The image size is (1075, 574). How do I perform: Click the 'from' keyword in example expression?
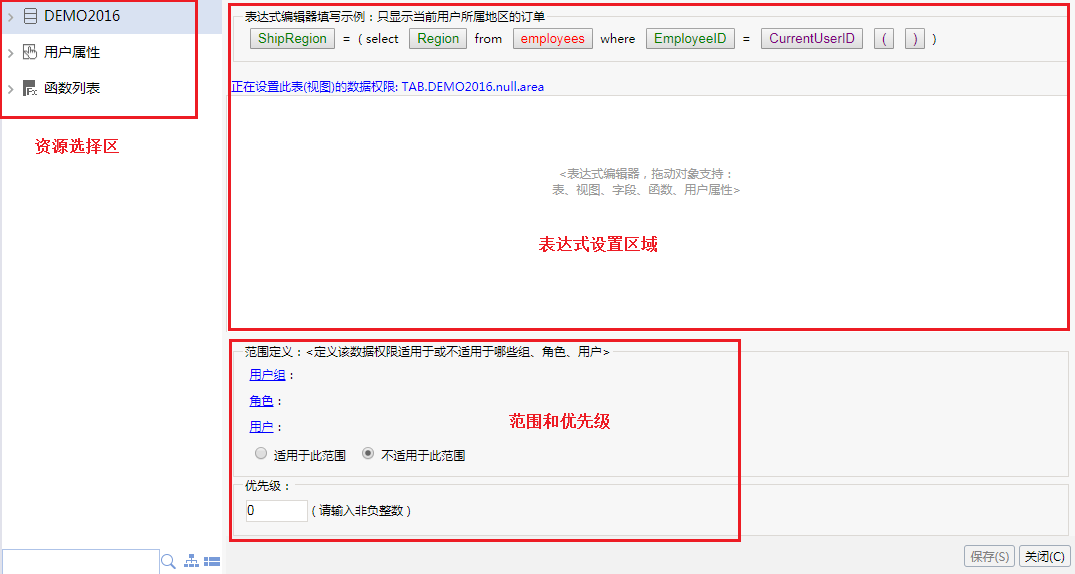[488, 39]
